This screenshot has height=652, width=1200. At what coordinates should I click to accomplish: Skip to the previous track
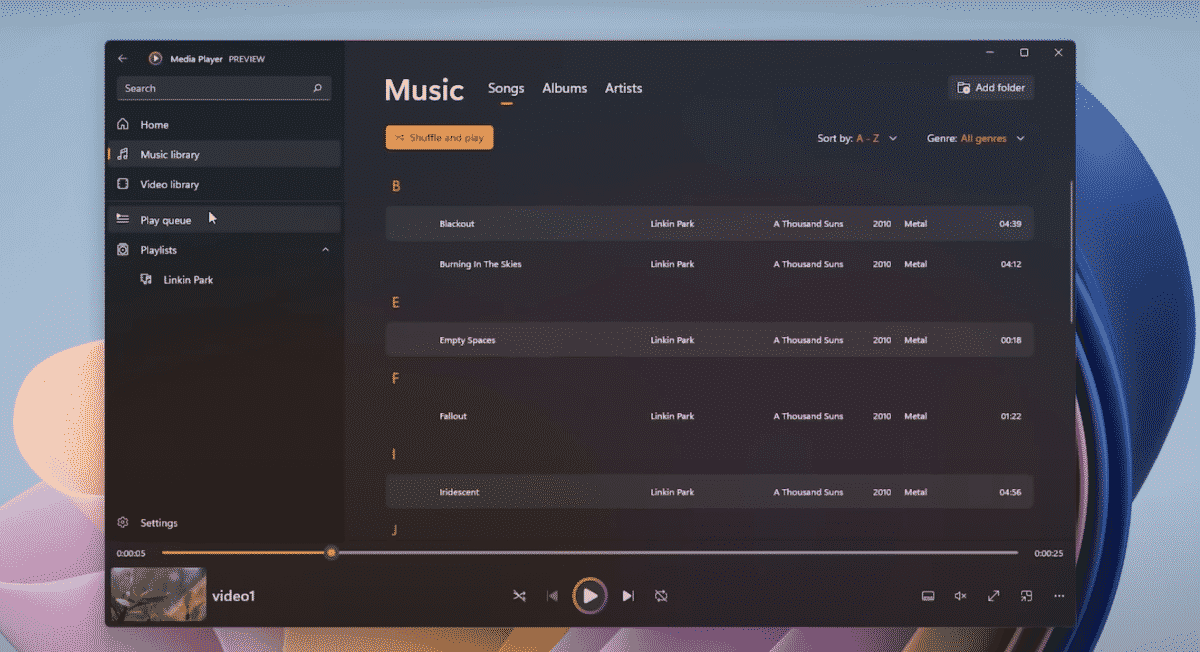(553, 596)
